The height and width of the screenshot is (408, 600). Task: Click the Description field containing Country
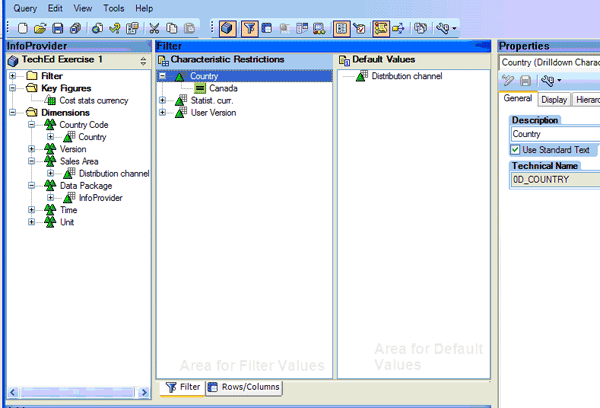556,134
